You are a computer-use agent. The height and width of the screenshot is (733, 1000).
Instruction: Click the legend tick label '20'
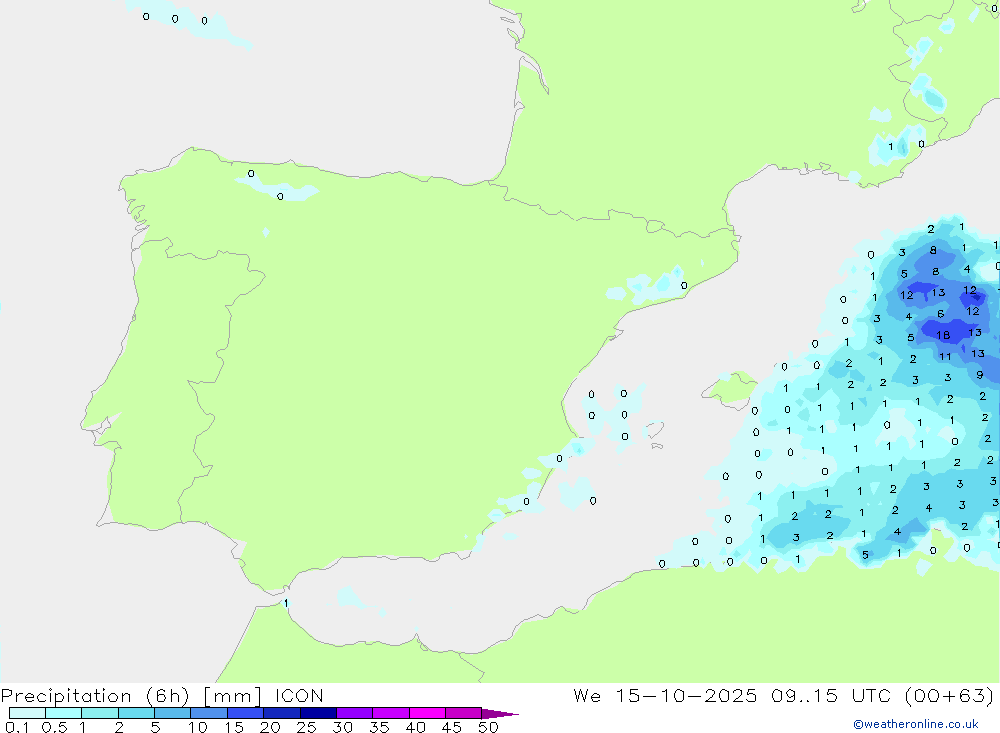point(270,727)
